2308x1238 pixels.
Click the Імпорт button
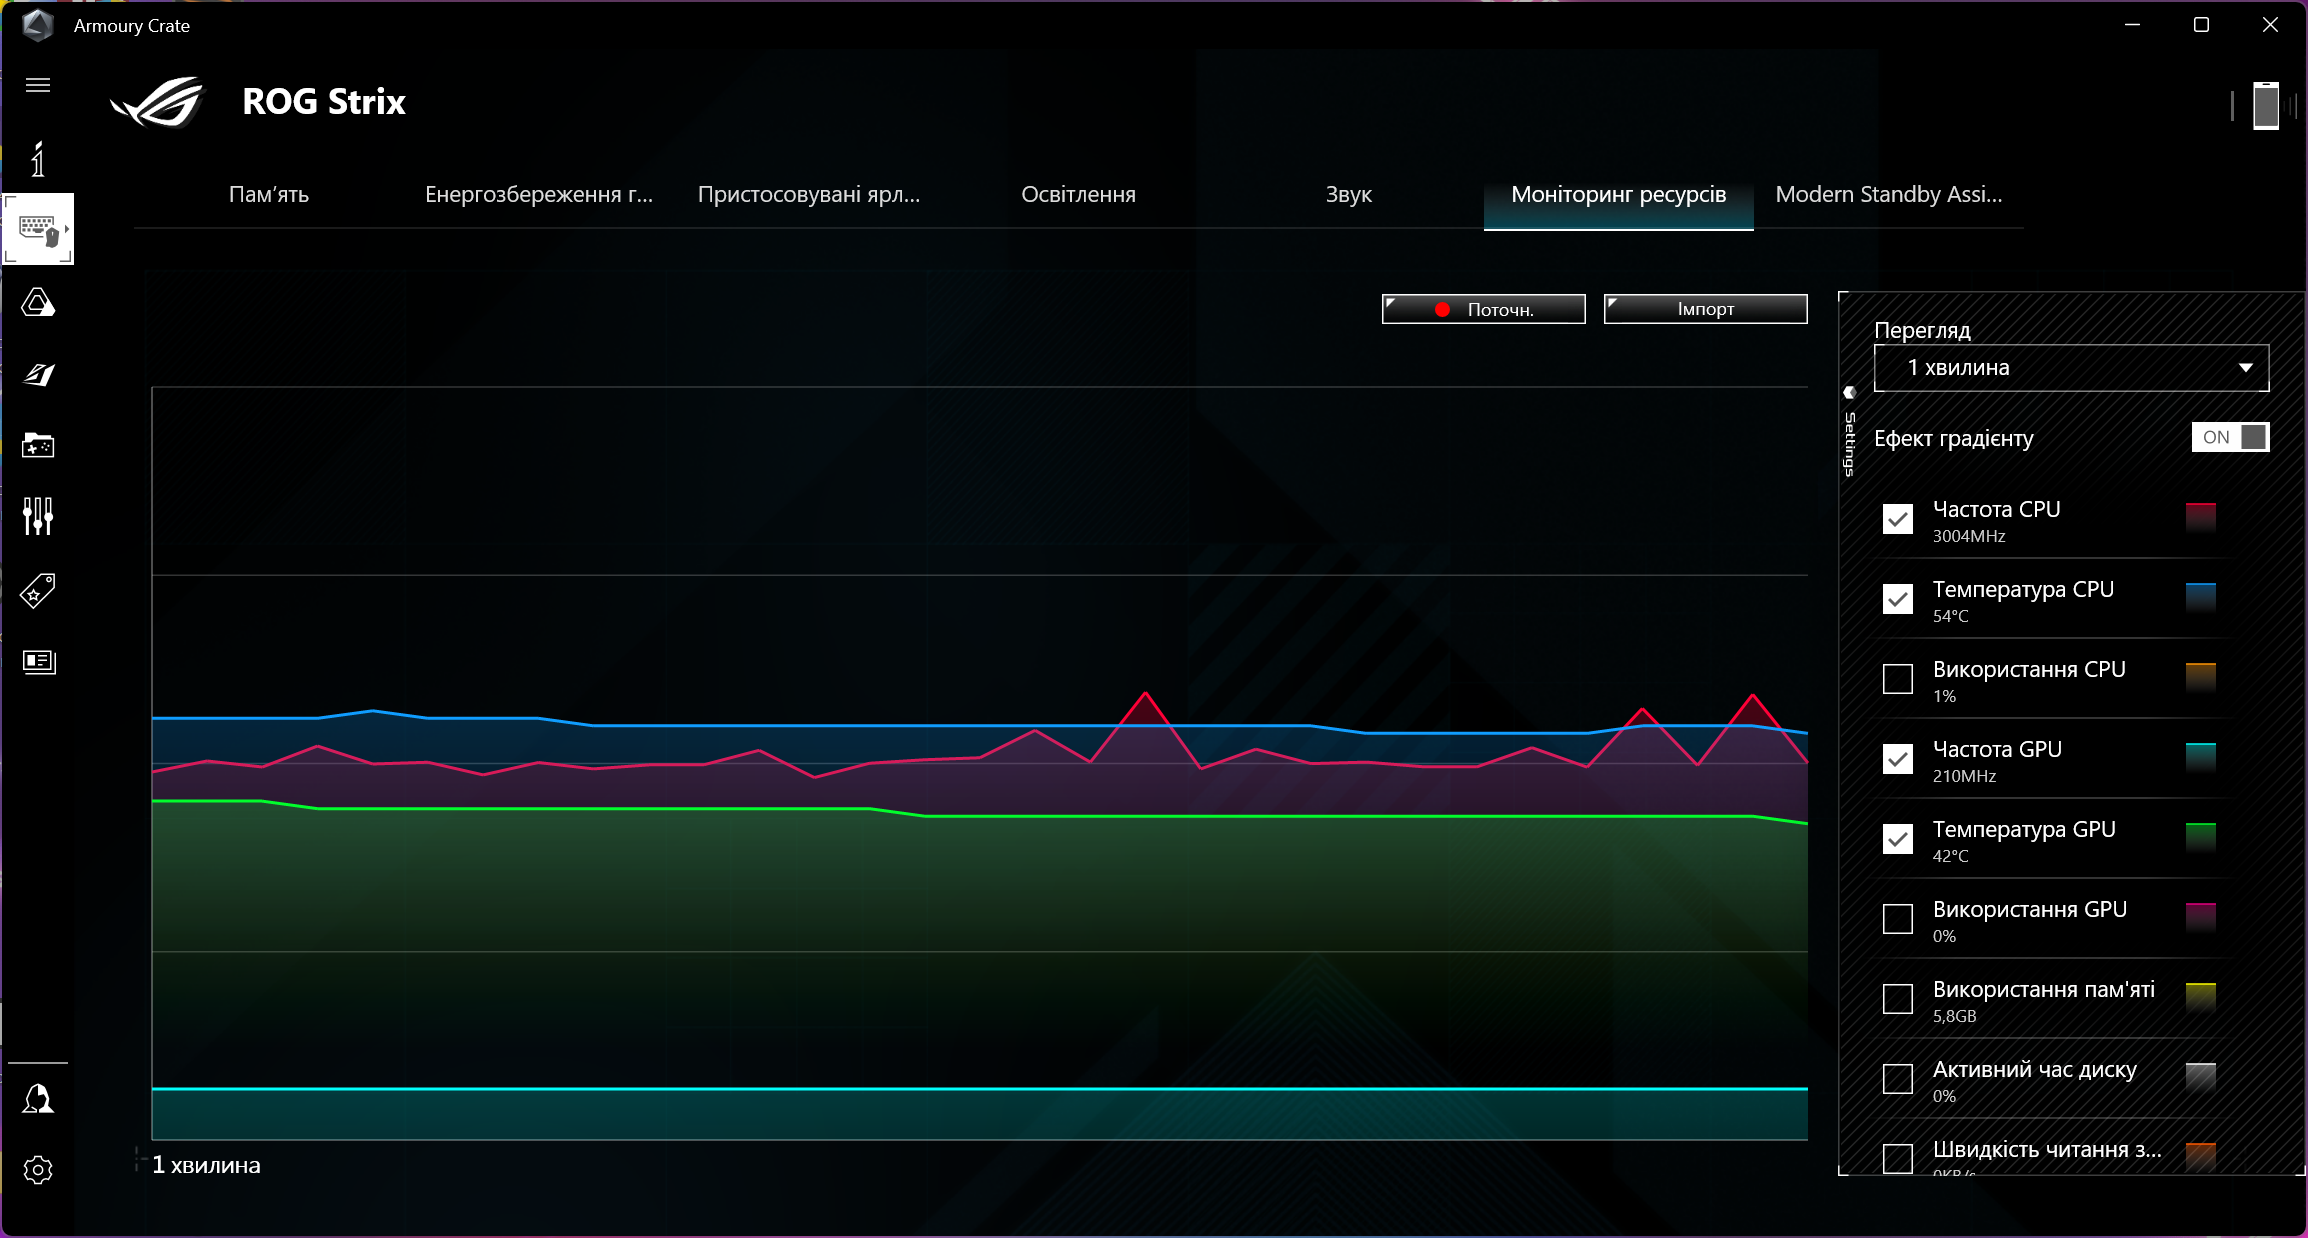(1705, 309)
